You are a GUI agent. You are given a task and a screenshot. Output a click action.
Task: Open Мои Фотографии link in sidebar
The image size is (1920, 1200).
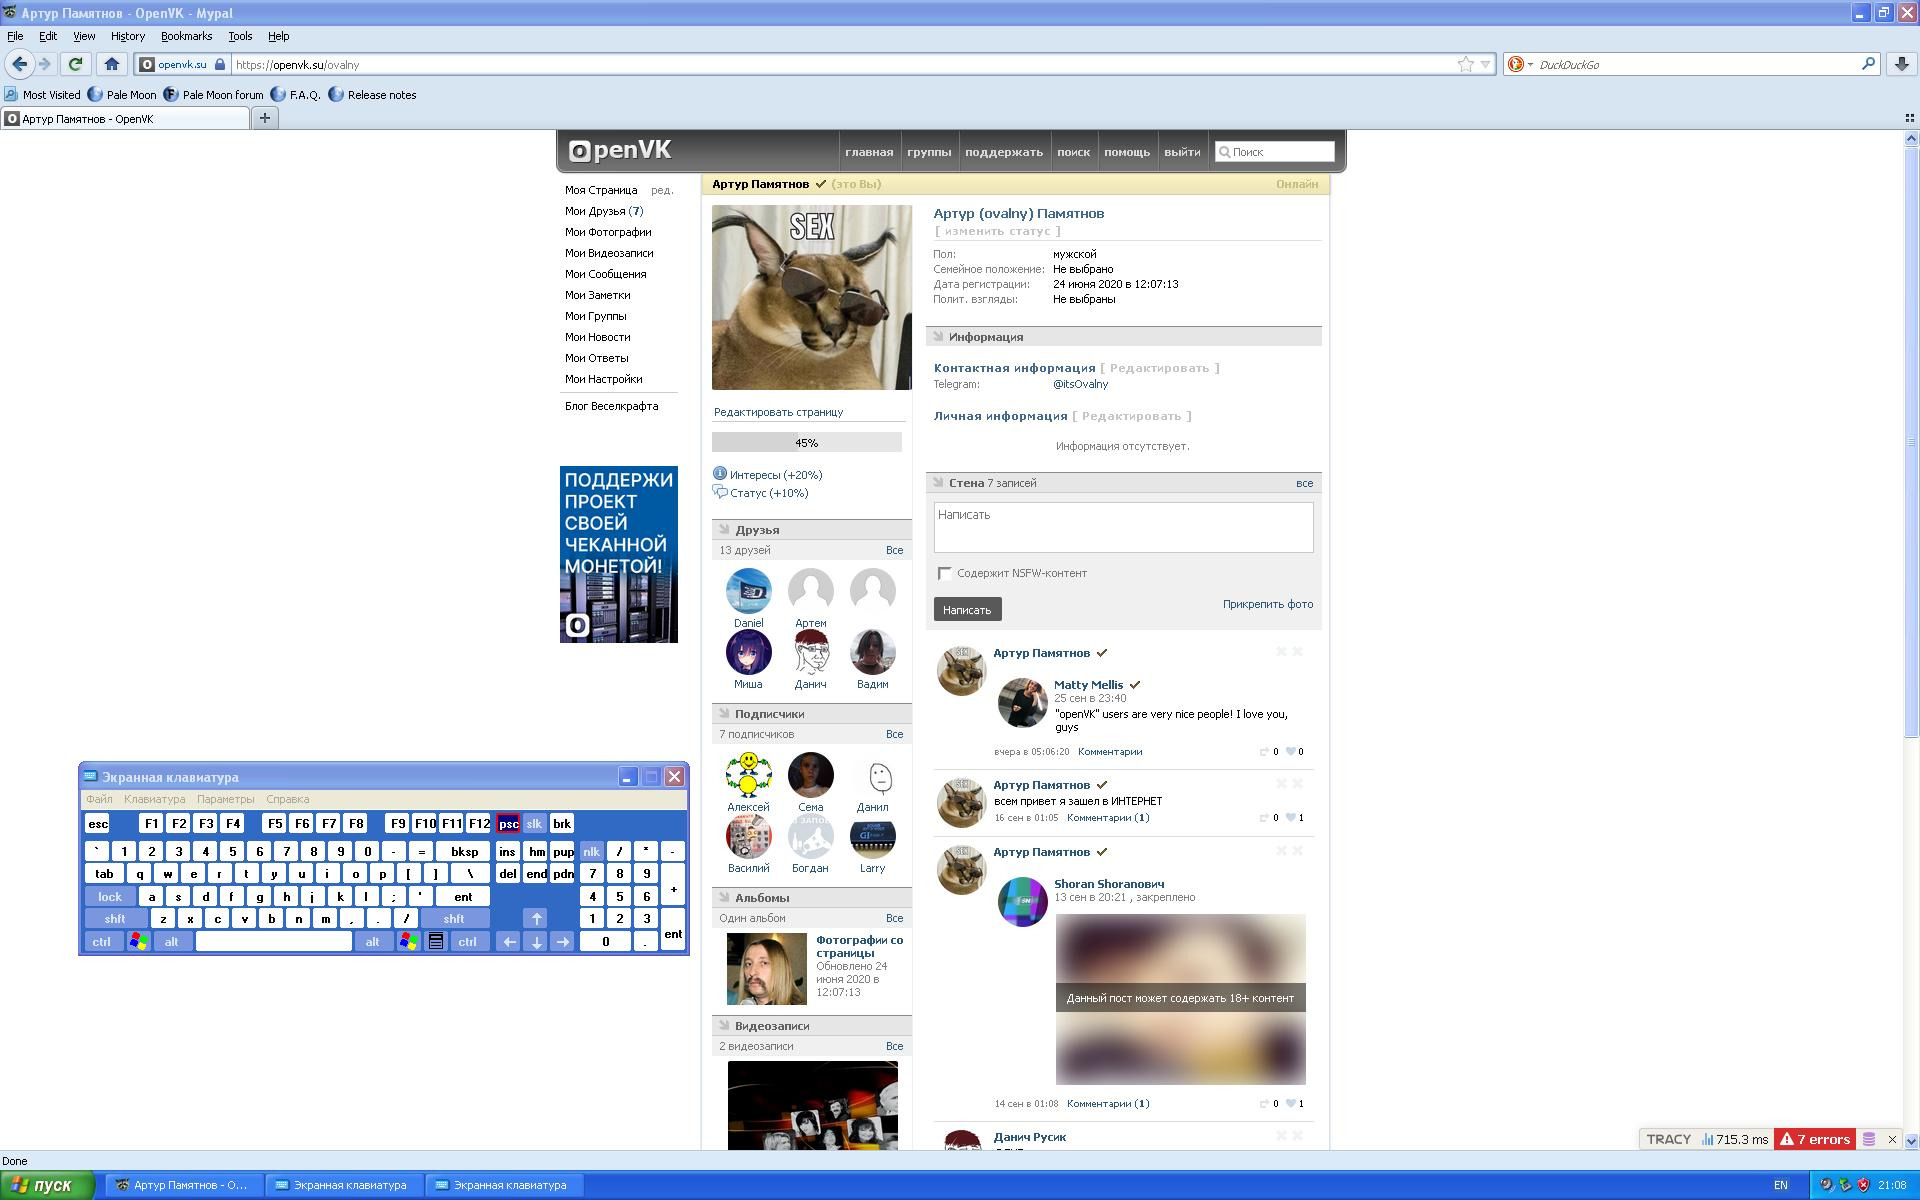[607, 232]
